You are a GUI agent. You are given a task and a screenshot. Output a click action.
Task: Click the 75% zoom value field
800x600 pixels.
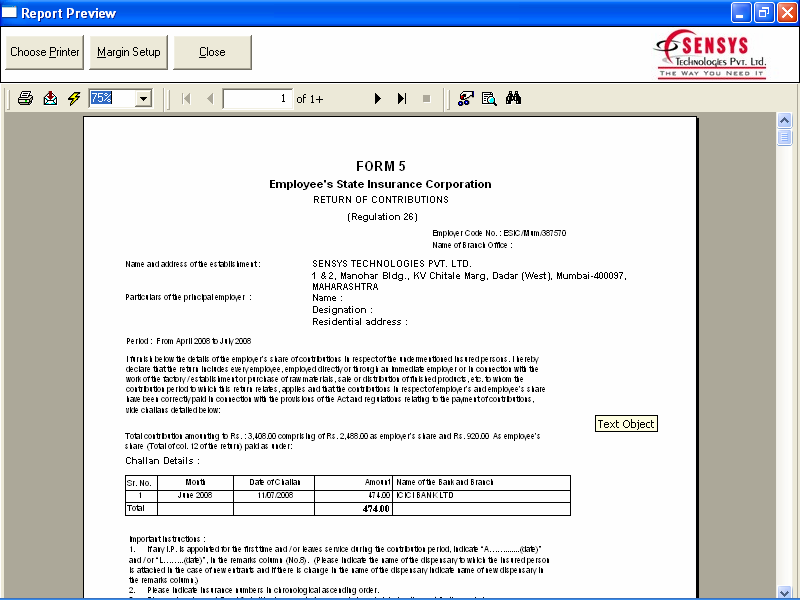click(112, 98)
